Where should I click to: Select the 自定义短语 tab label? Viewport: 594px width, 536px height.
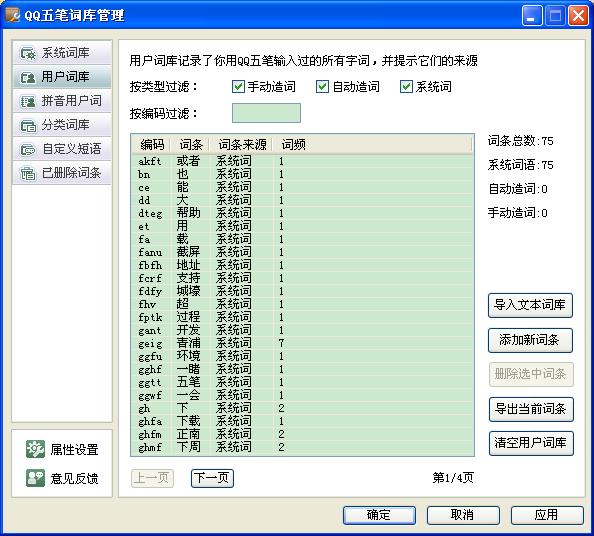click(72, 149)
